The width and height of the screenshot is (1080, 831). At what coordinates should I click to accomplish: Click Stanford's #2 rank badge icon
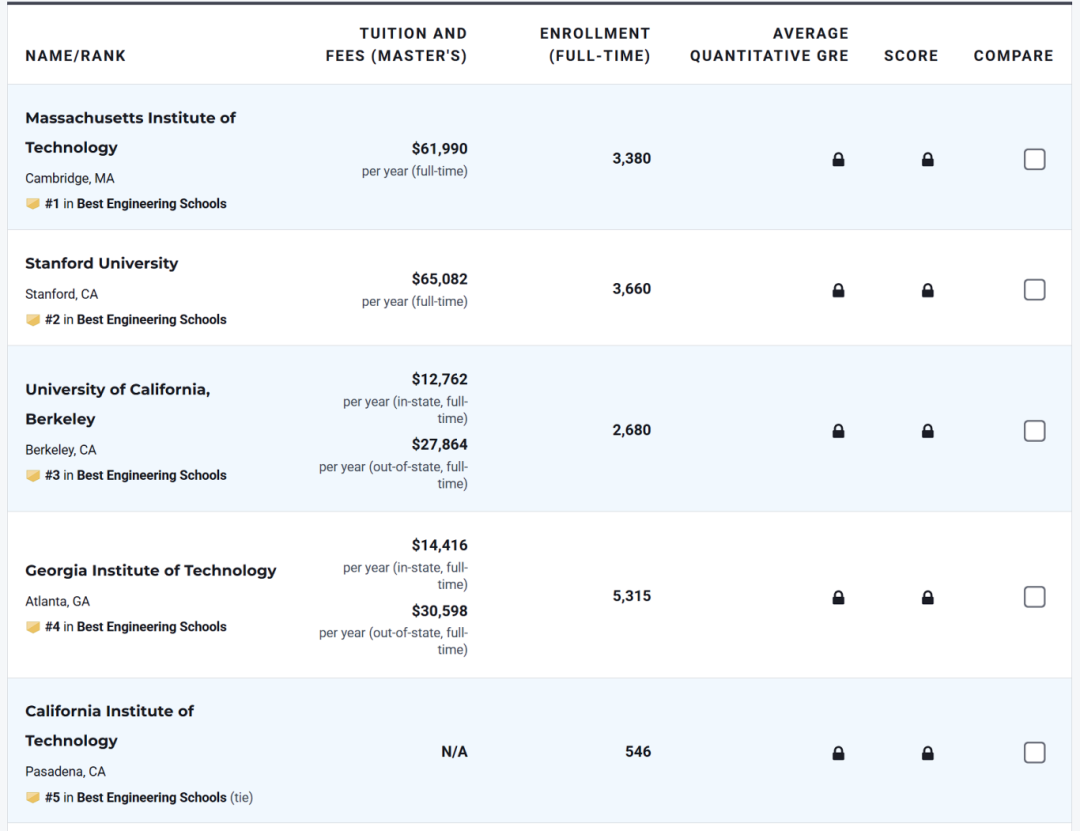(x=32, y=319)
